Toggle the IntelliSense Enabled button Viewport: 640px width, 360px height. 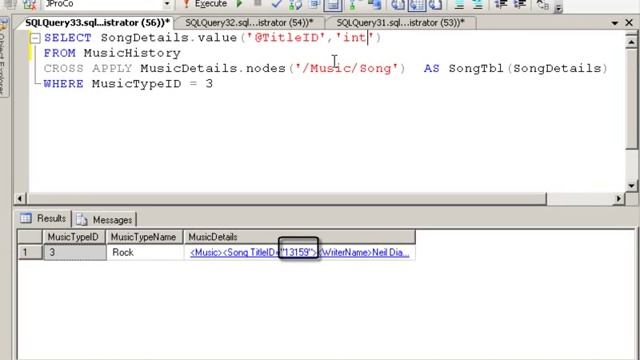(x=333, y=5)
